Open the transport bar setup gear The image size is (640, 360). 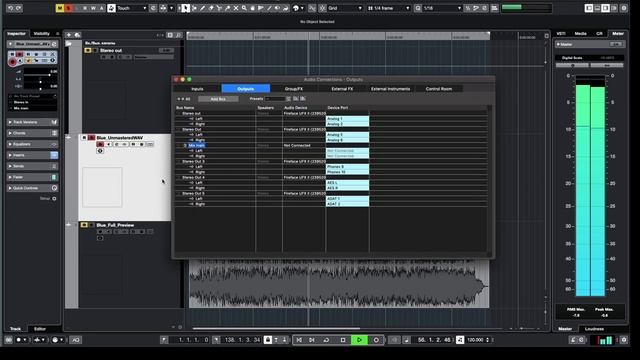(624, 340)
